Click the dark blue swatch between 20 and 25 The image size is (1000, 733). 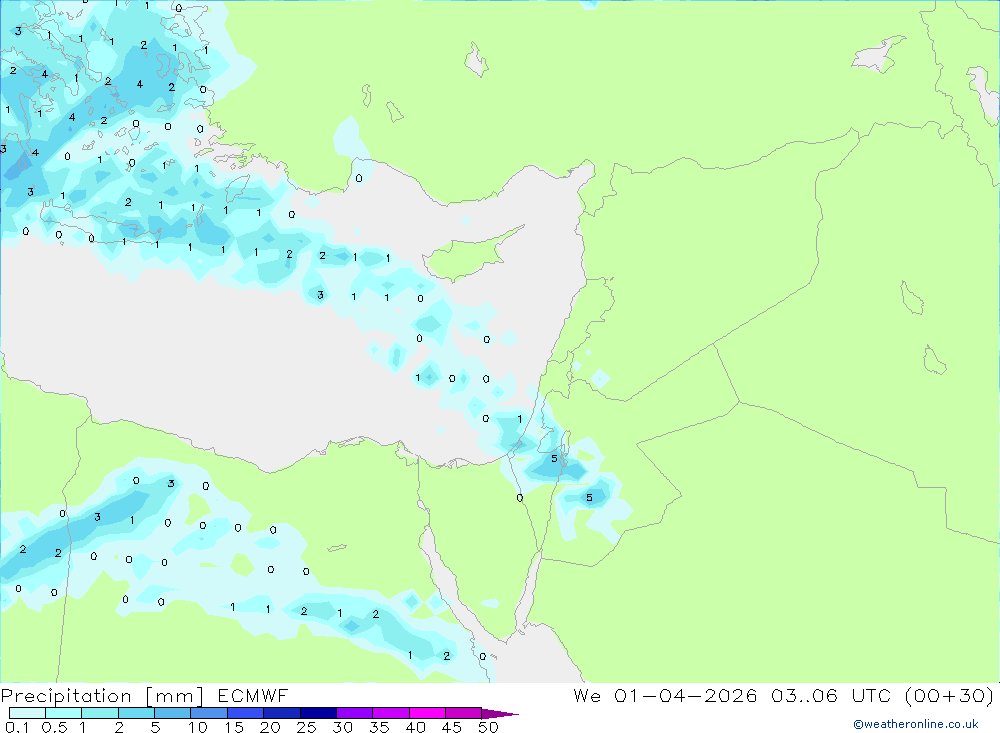[281, 713]
